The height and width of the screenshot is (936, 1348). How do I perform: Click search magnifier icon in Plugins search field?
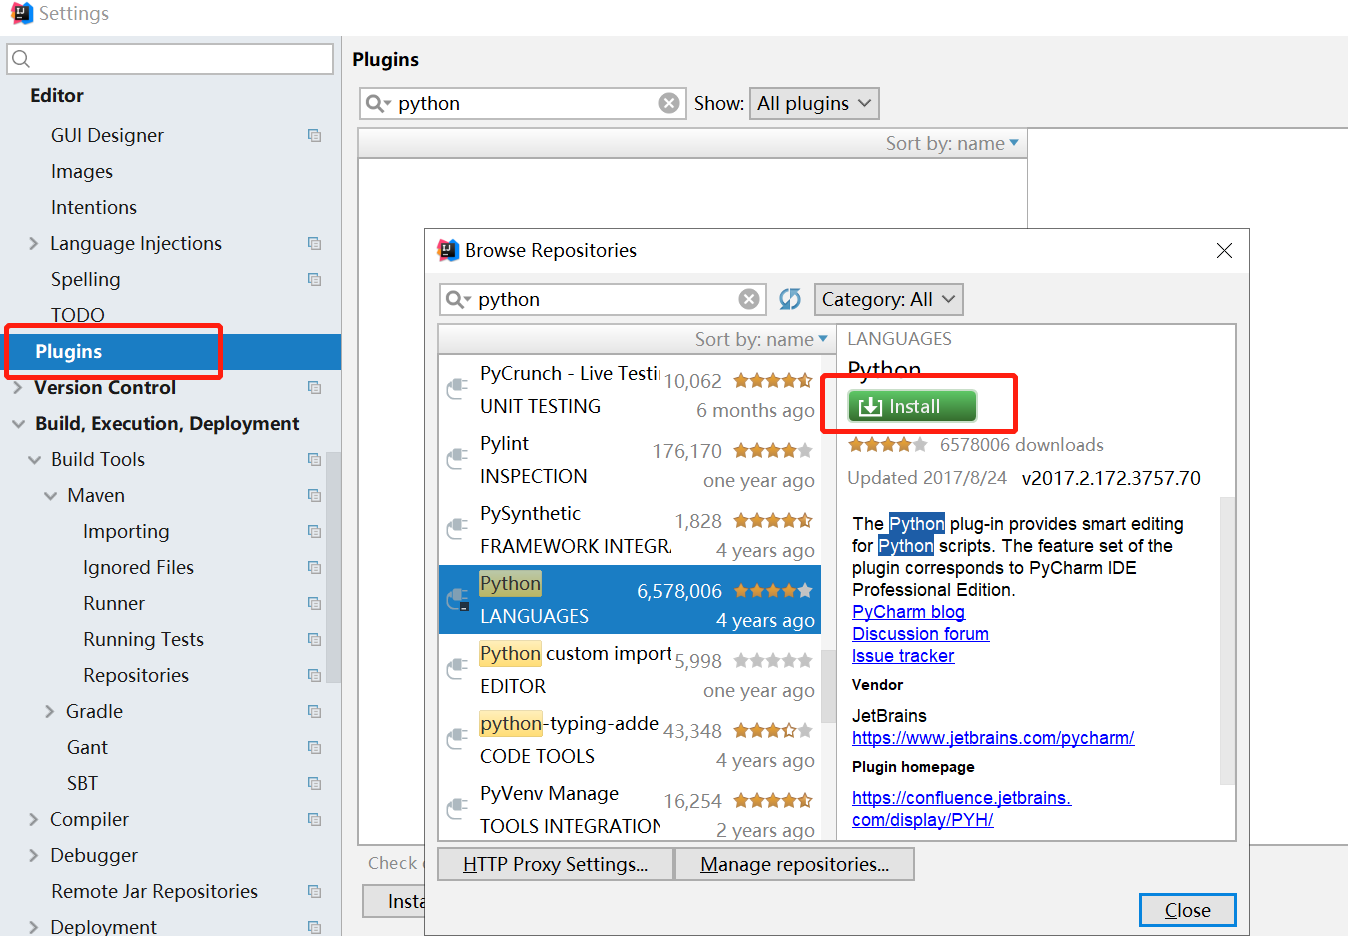(378, 103)
